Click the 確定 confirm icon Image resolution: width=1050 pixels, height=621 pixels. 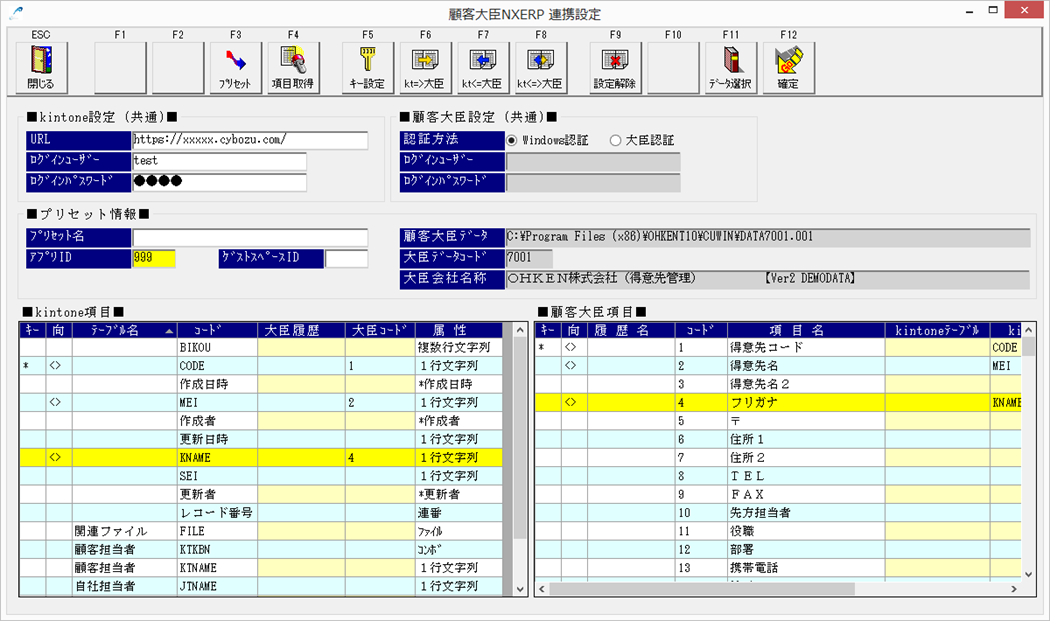click(788, 67)
